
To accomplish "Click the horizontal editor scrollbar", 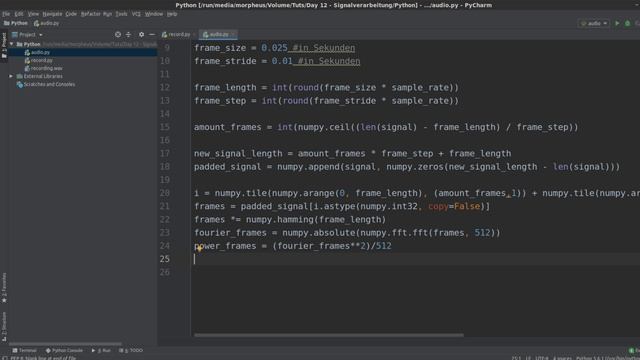I will coord(329,336).
